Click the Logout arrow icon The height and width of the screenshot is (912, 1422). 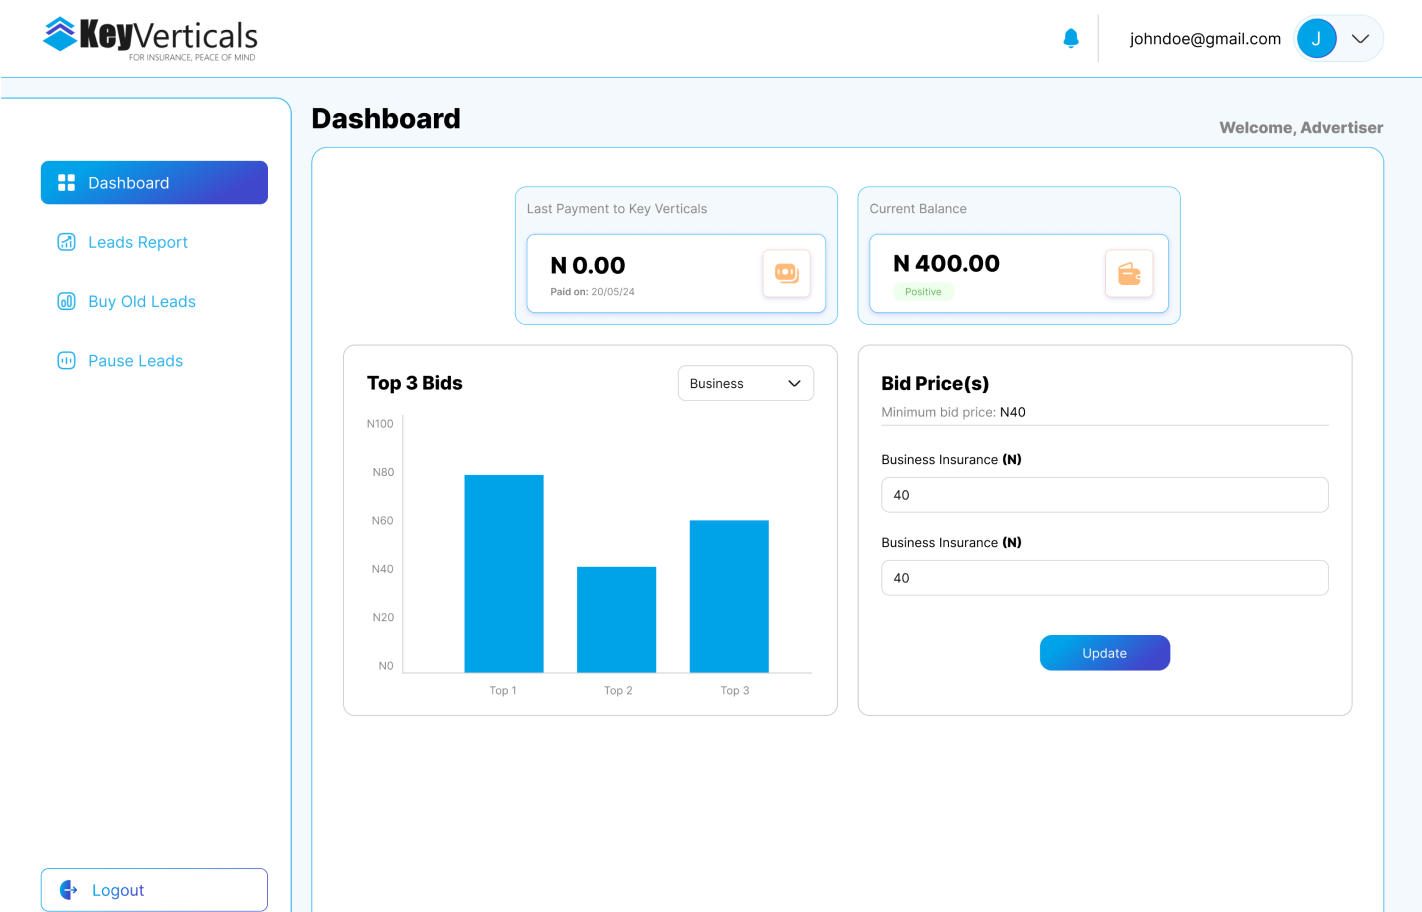point(69,890)
